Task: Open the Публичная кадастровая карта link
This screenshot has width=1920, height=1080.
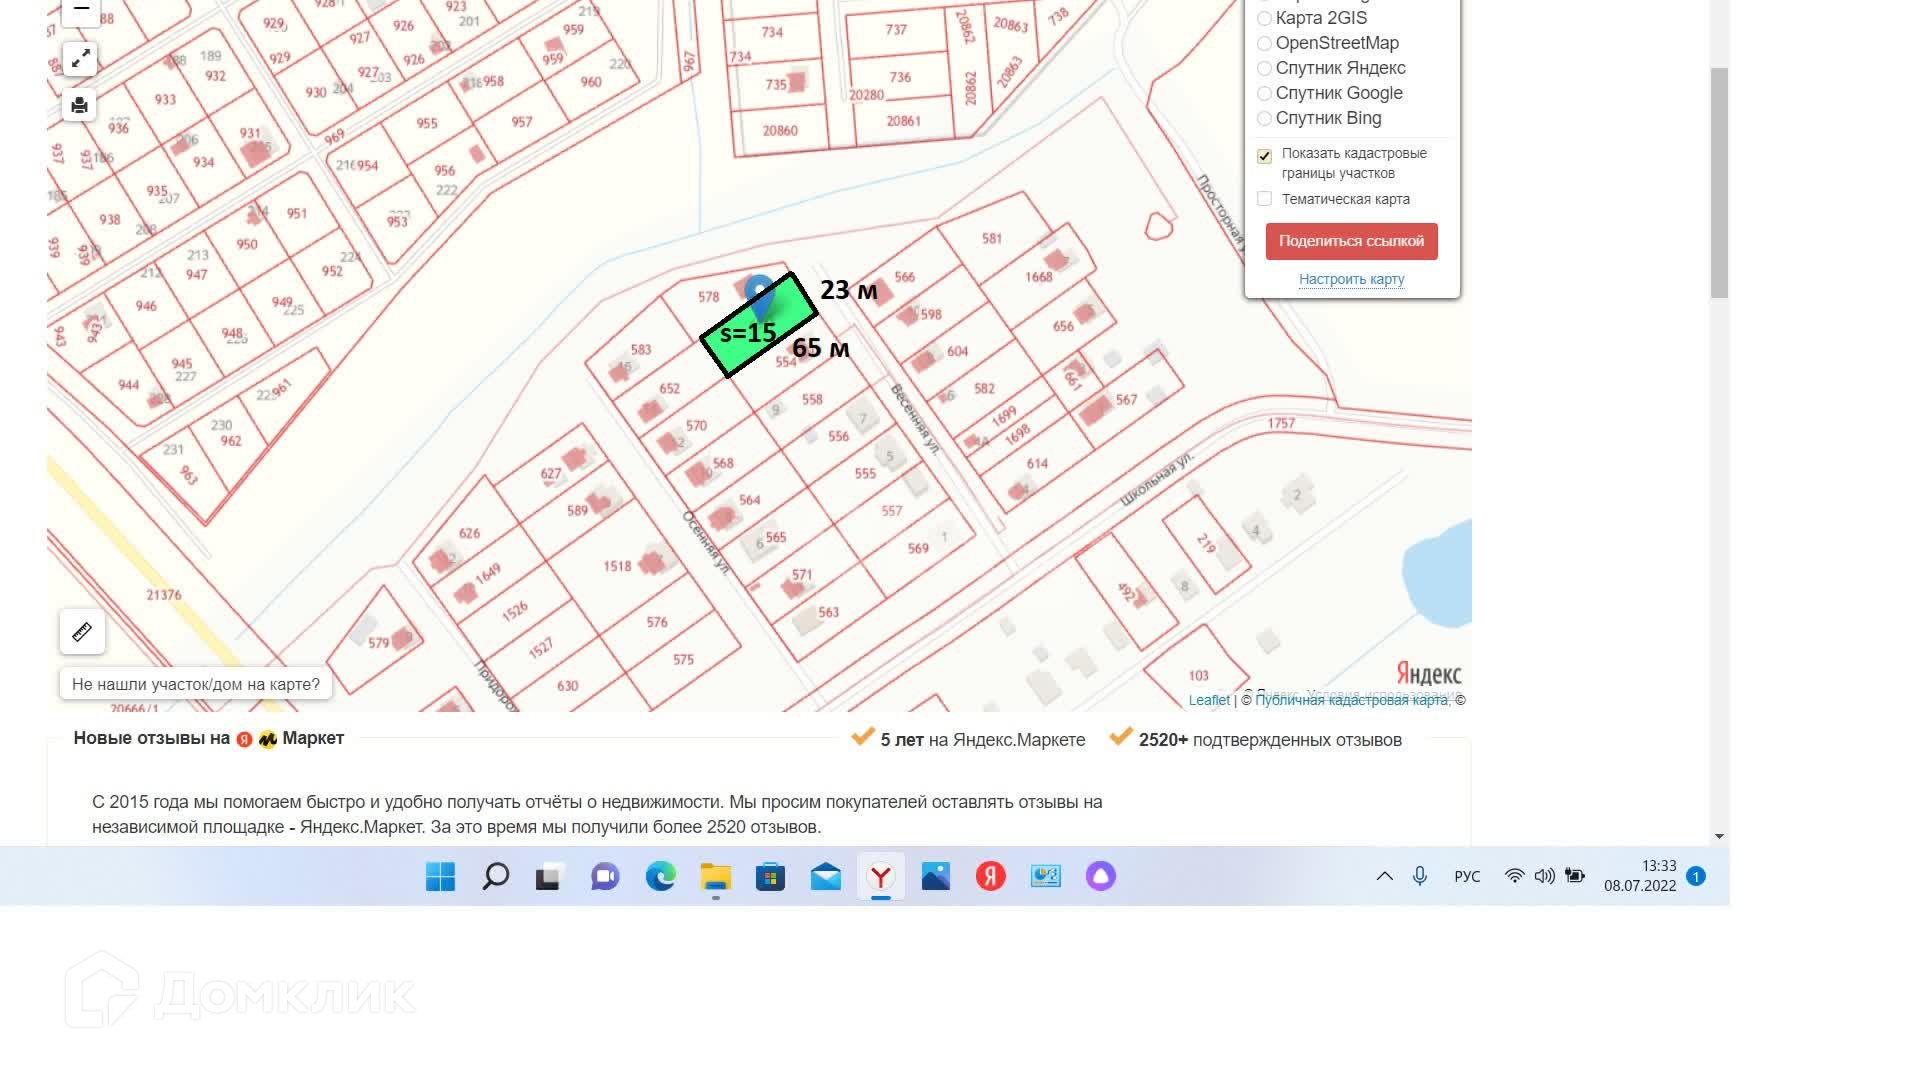Action: tap(1351, 700)
